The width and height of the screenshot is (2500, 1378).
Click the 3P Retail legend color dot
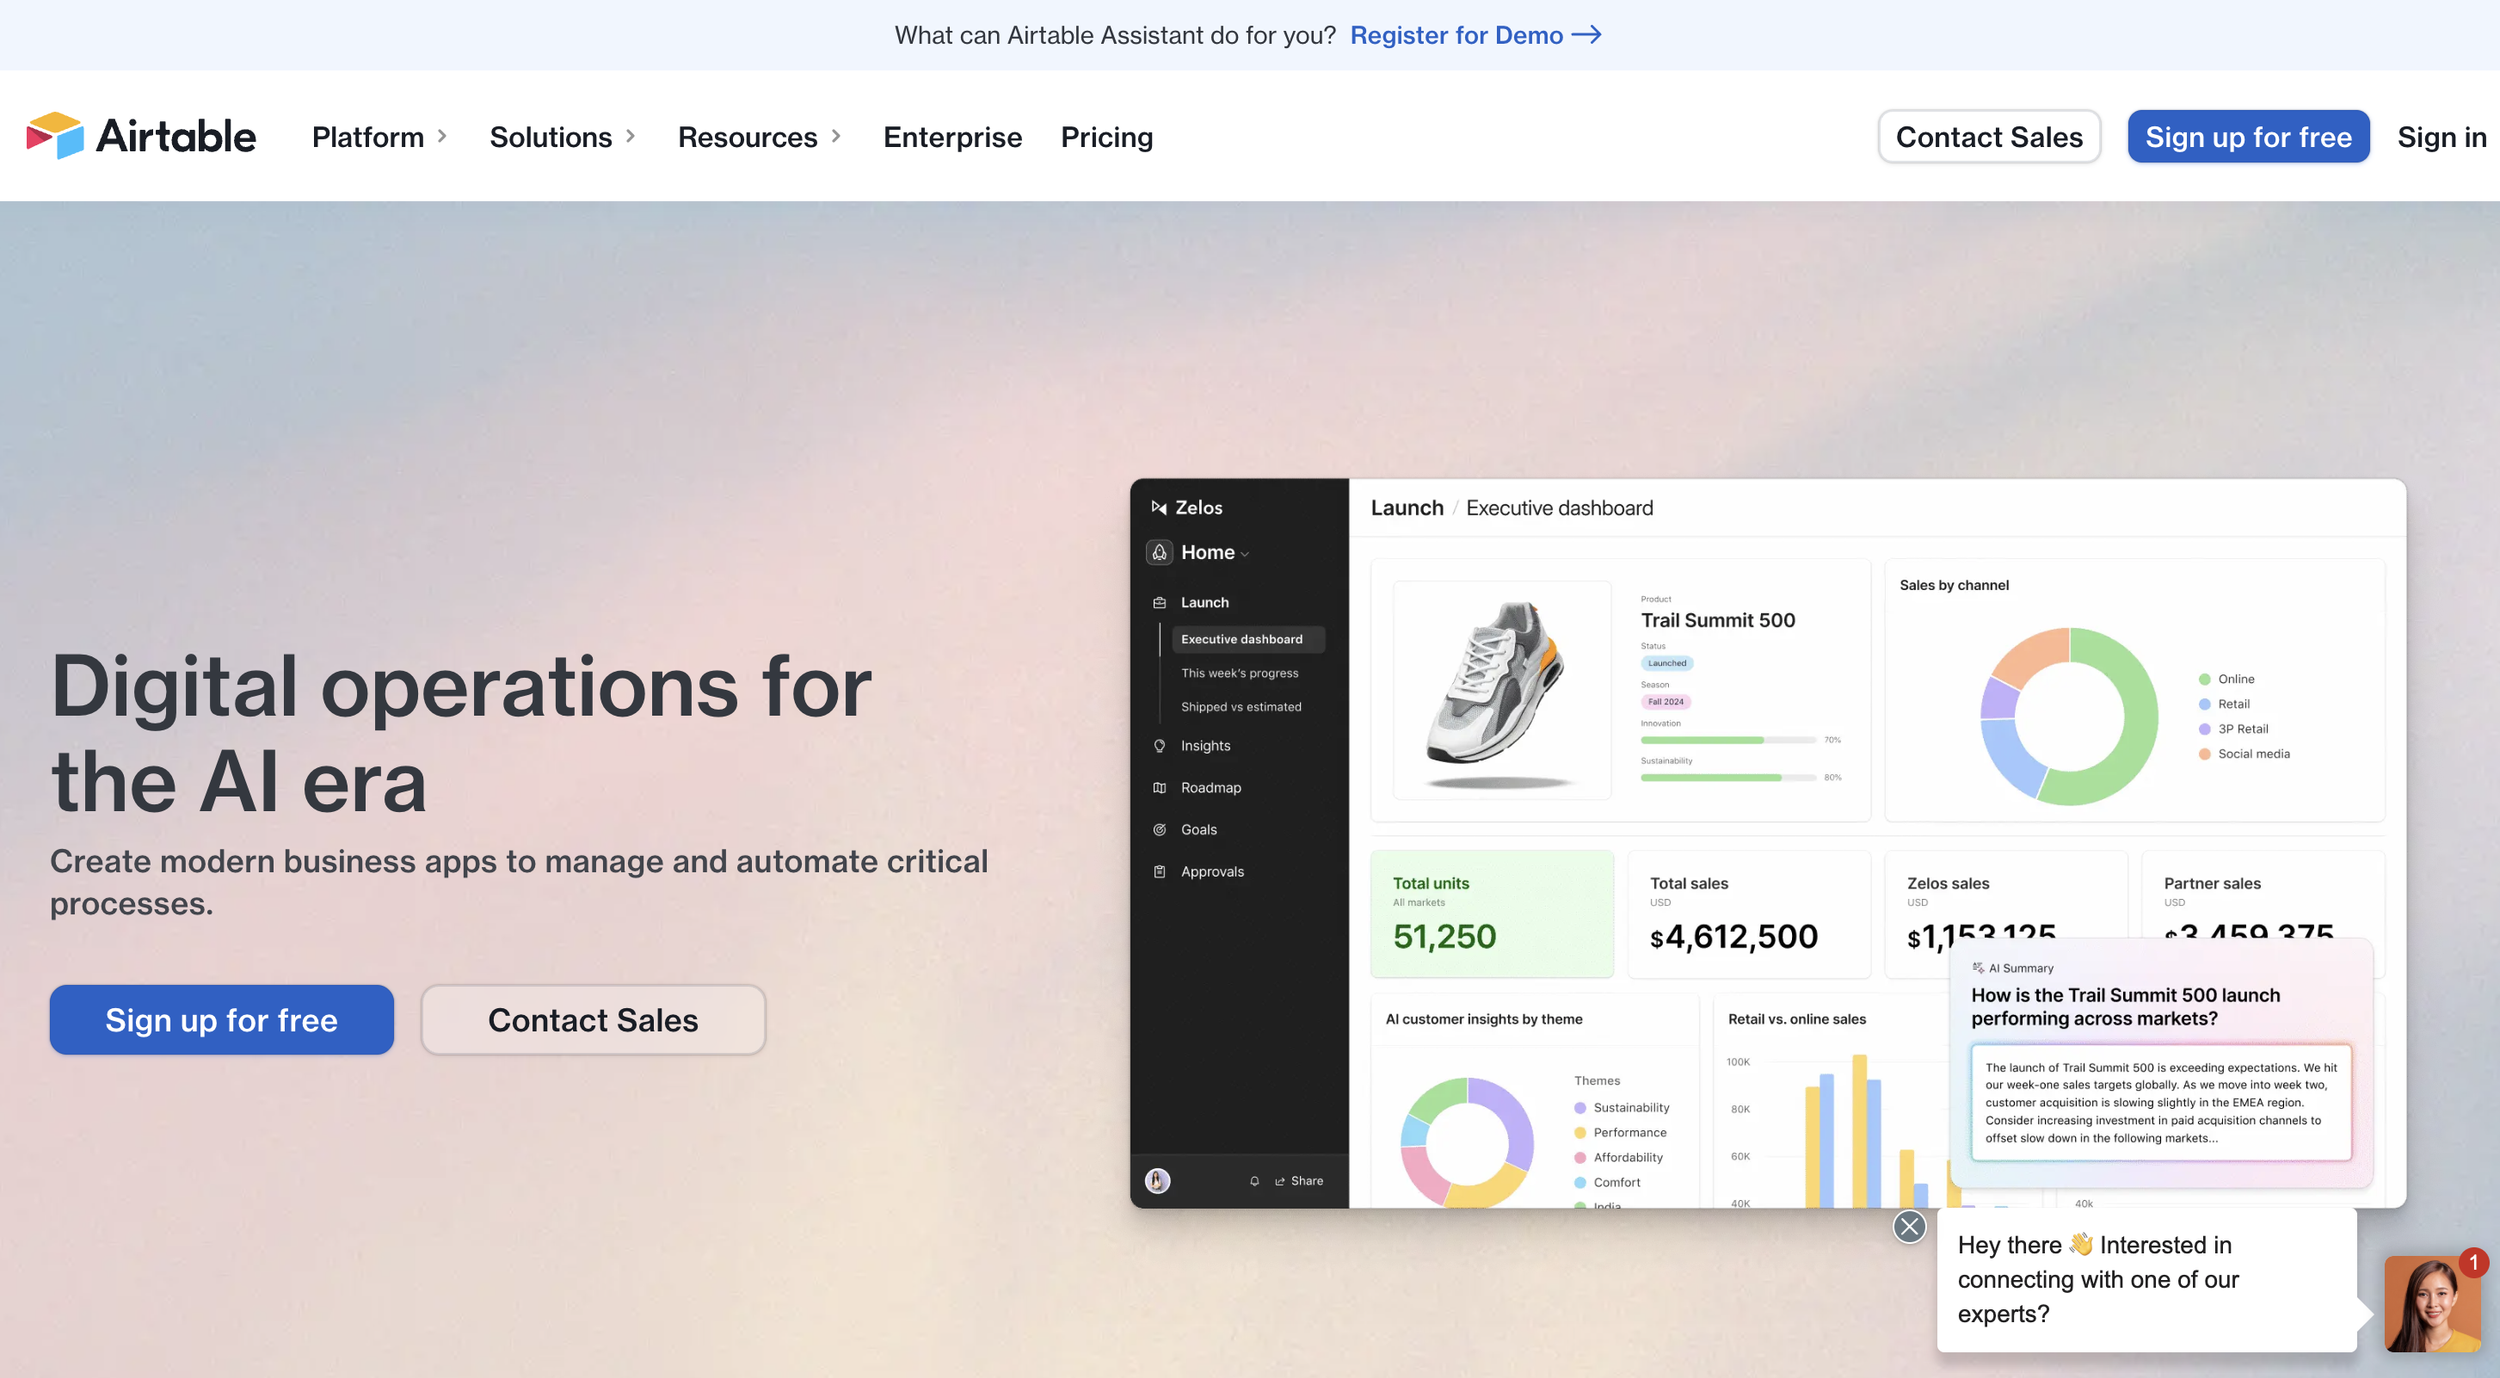tap(2204, 729)
